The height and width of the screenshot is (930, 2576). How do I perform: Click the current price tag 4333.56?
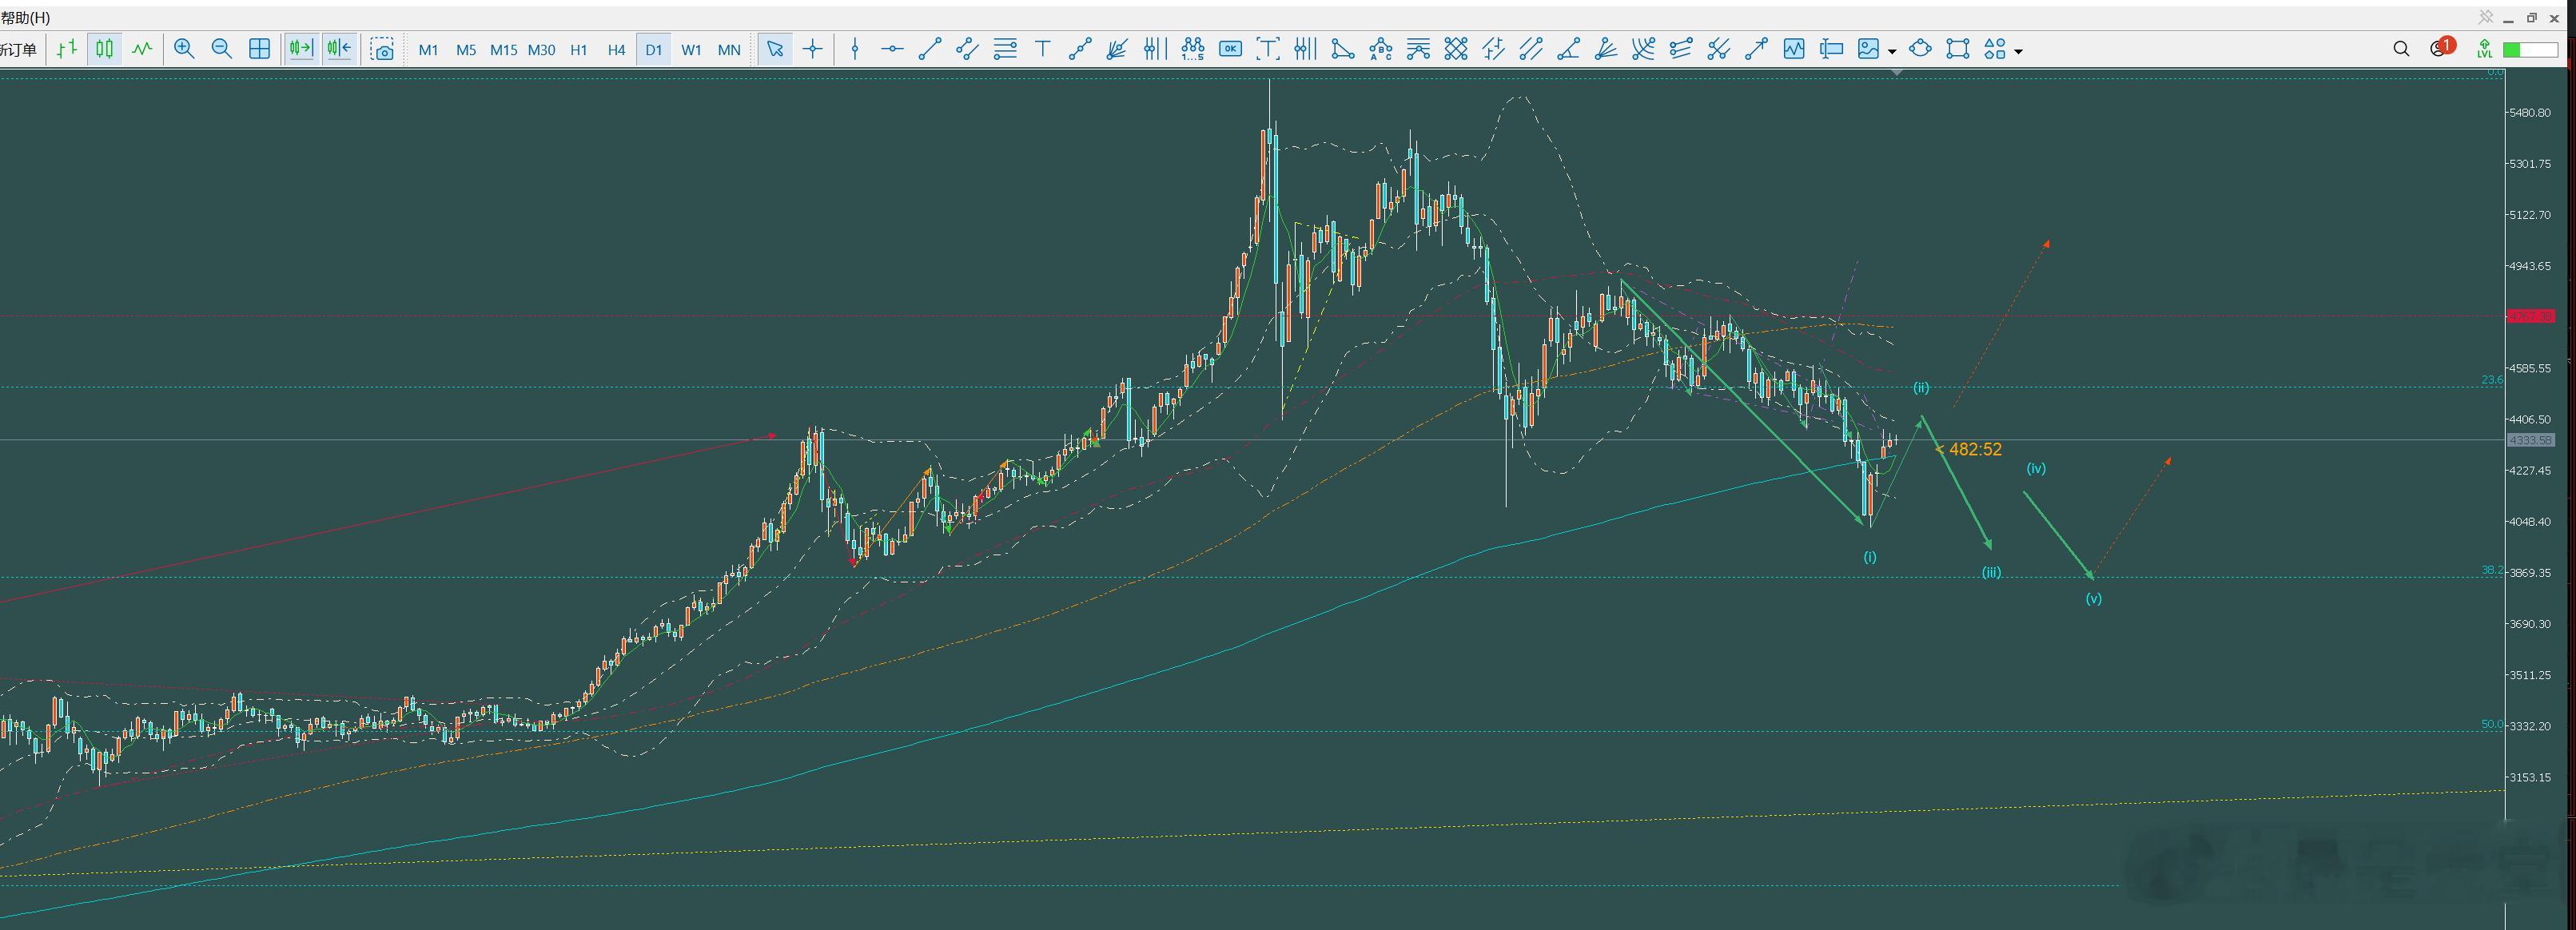point(2531,440)
